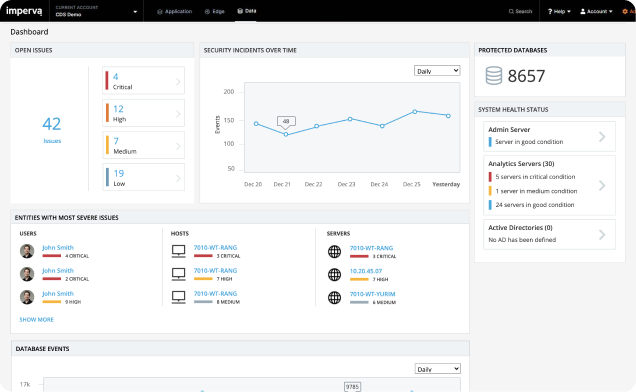The width and height of the screenshot is (636, 392).
Task: Open the 7 Medium issues card
Action: tap(143, 145)
